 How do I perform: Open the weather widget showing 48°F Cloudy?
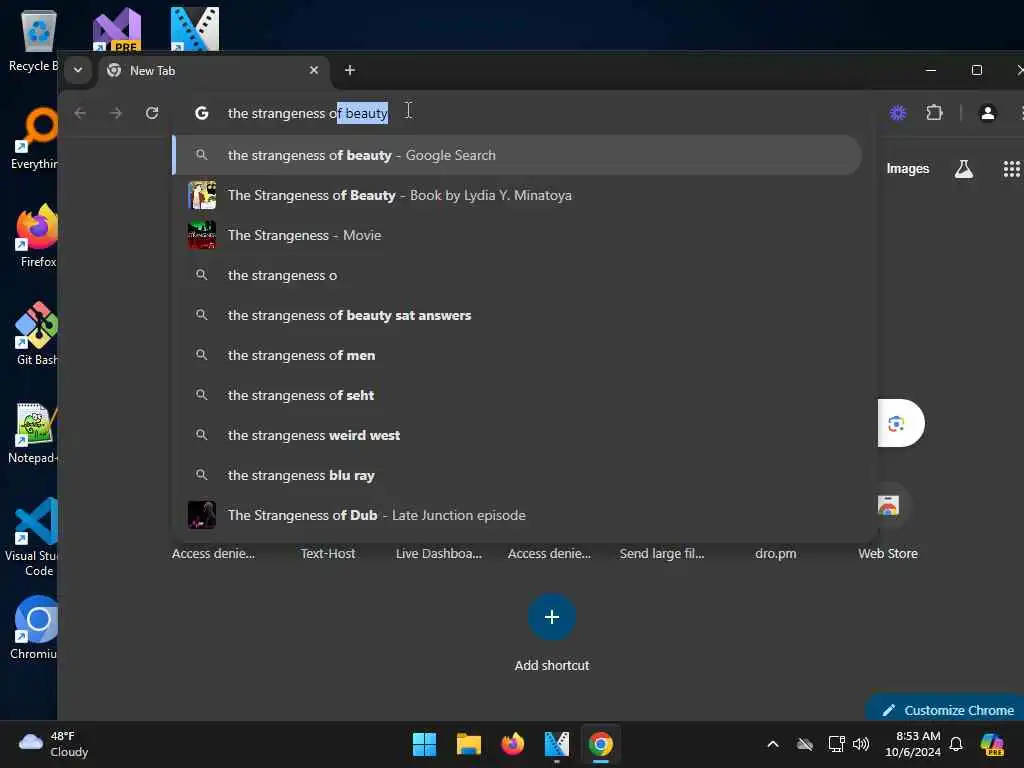[54, 744]
